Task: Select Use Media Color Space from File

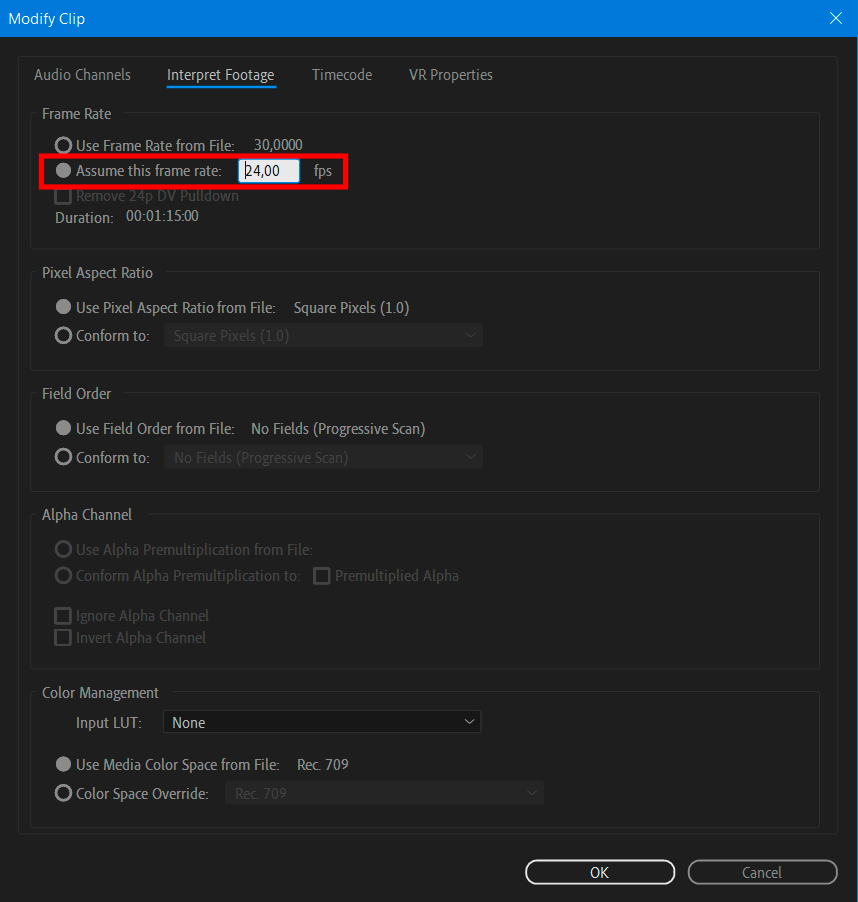Action: pyautogui.click(x=63, y=764)
